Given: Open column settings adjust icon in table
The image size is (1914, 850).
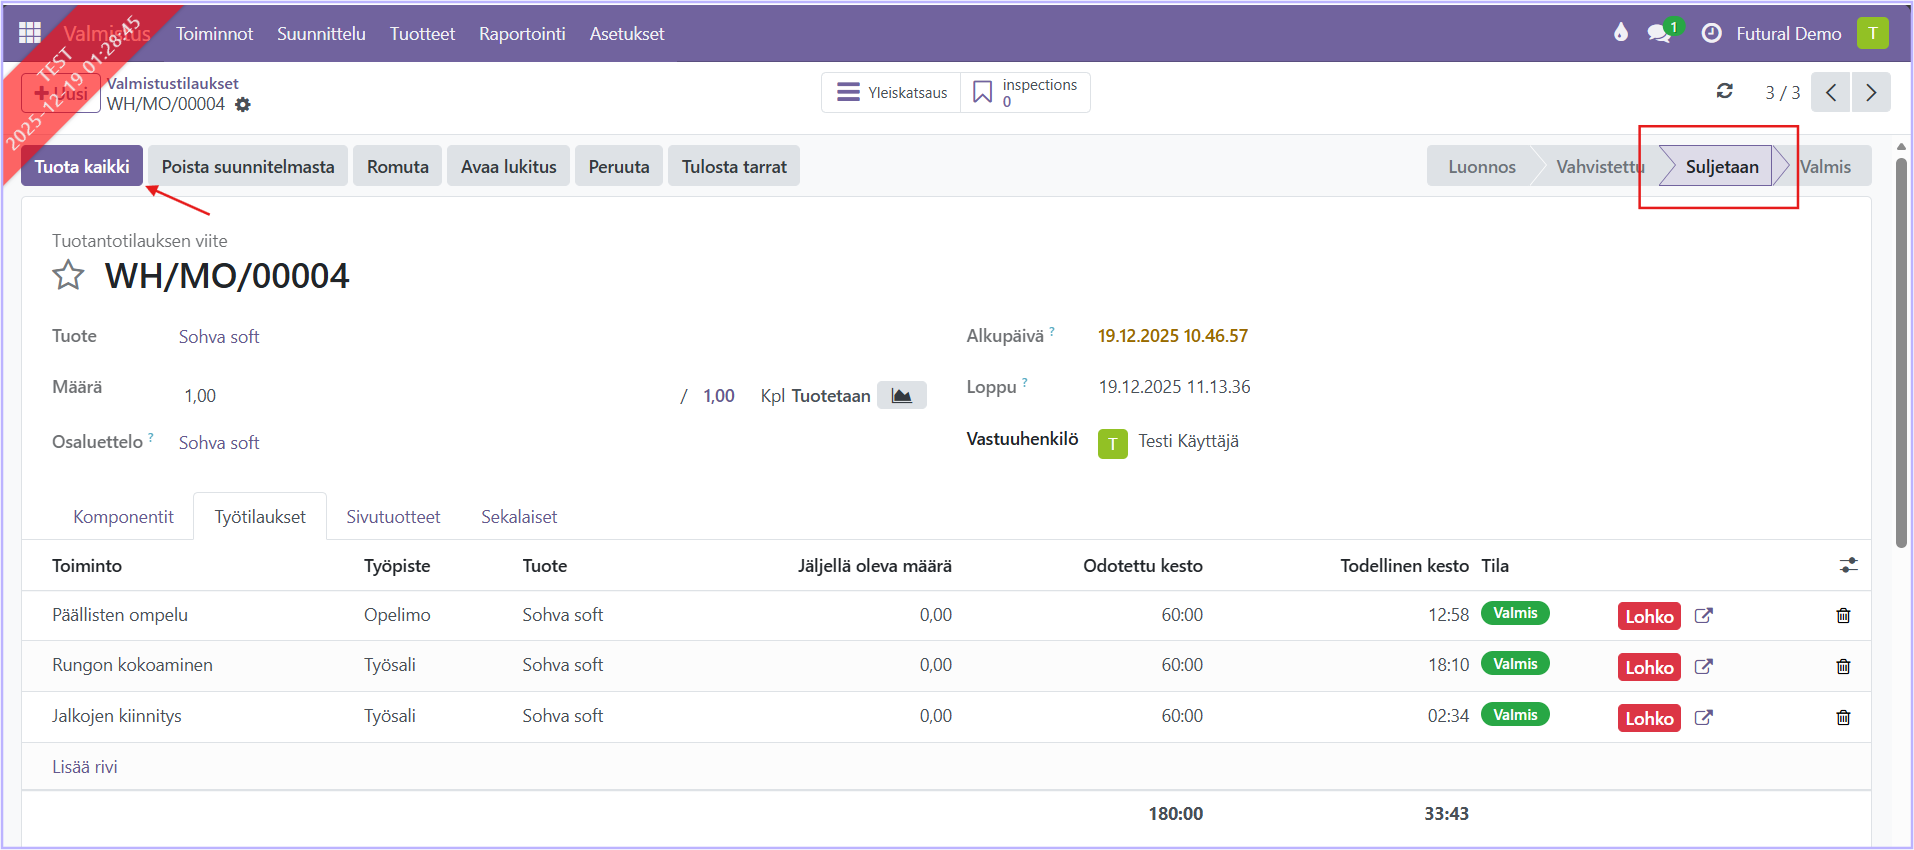Looking at the screenshot, I should [1848, 566].
